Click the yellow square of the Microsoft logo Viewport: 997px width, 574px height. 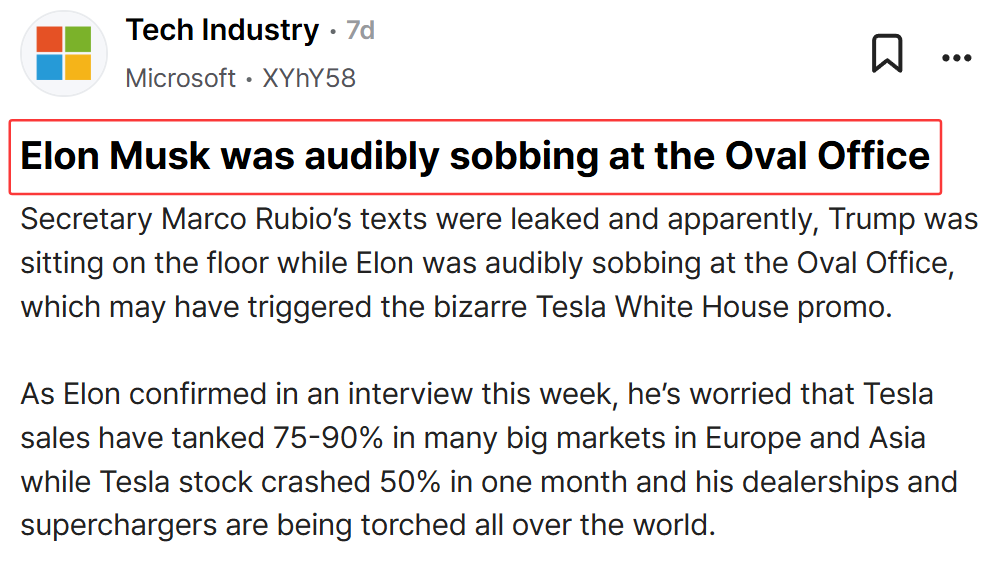tap(78, 67)
